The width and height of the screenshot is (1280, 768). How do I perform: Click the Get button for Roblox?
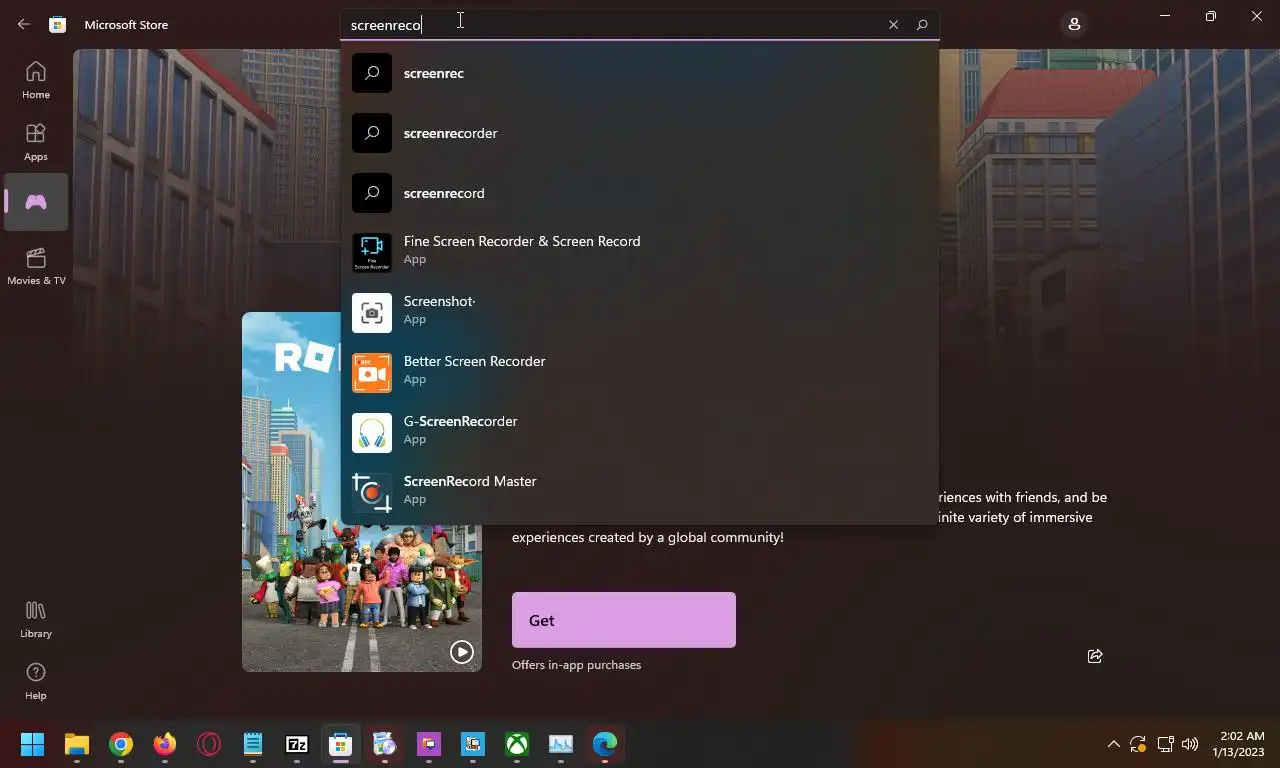[624, 620]
